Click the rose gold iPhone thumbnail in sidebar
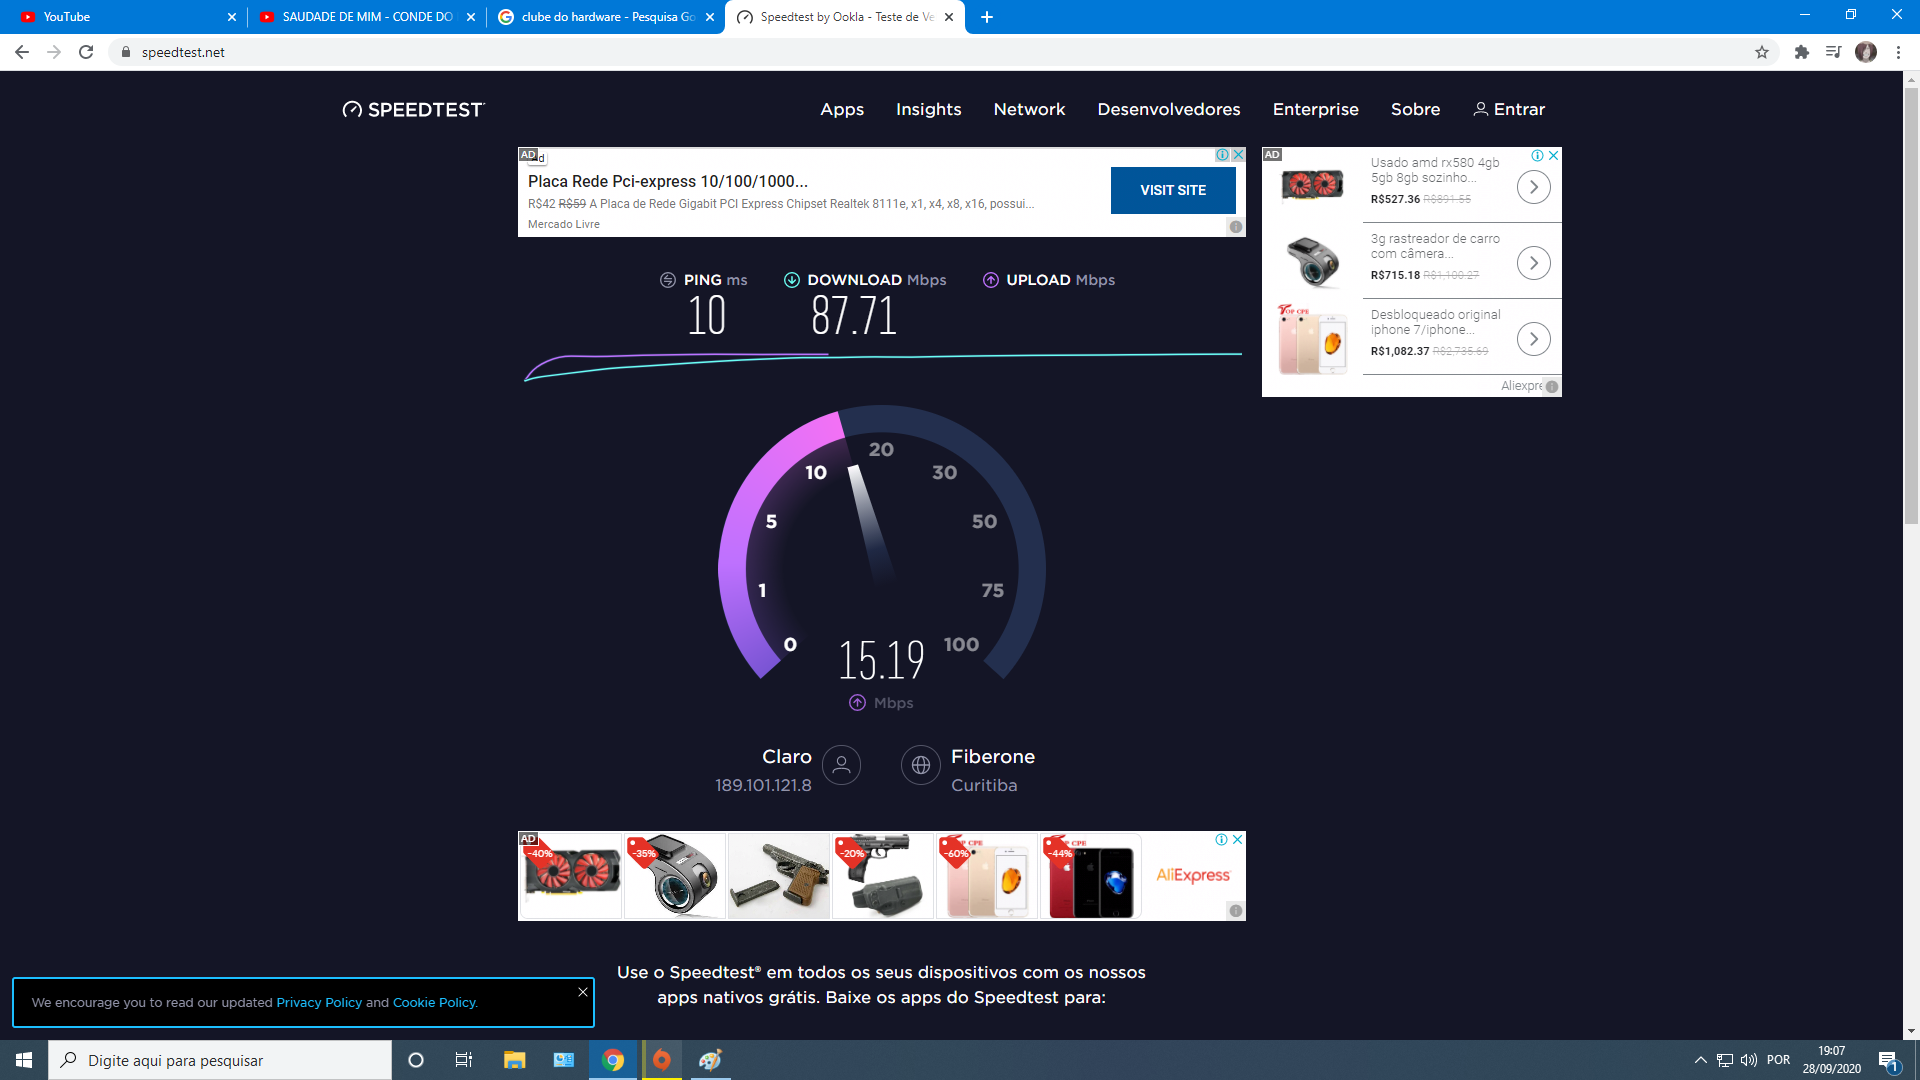 coord(1312,339)
